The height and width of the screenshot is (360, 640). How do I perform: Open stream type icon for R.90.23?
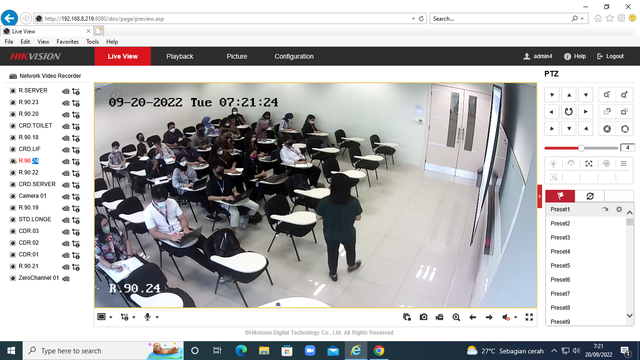click(76, 103)
